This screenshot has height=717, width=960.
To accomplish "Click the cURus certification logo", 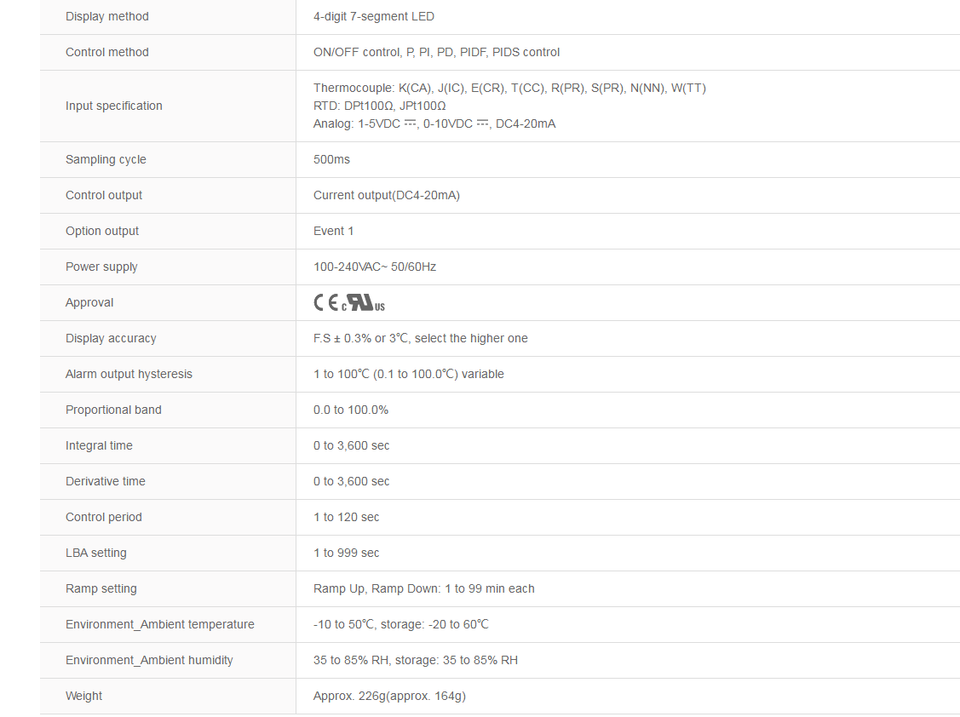I will (x=363, y=302).
